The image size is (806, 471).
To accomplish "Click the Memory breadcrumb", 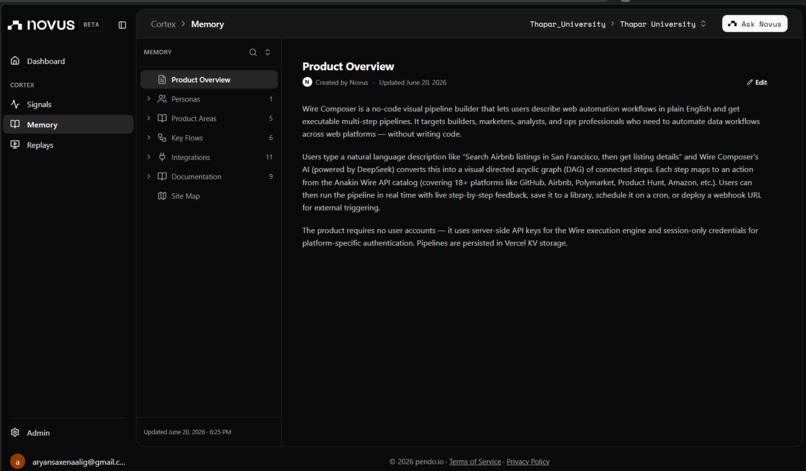I will tap(207, 24).
